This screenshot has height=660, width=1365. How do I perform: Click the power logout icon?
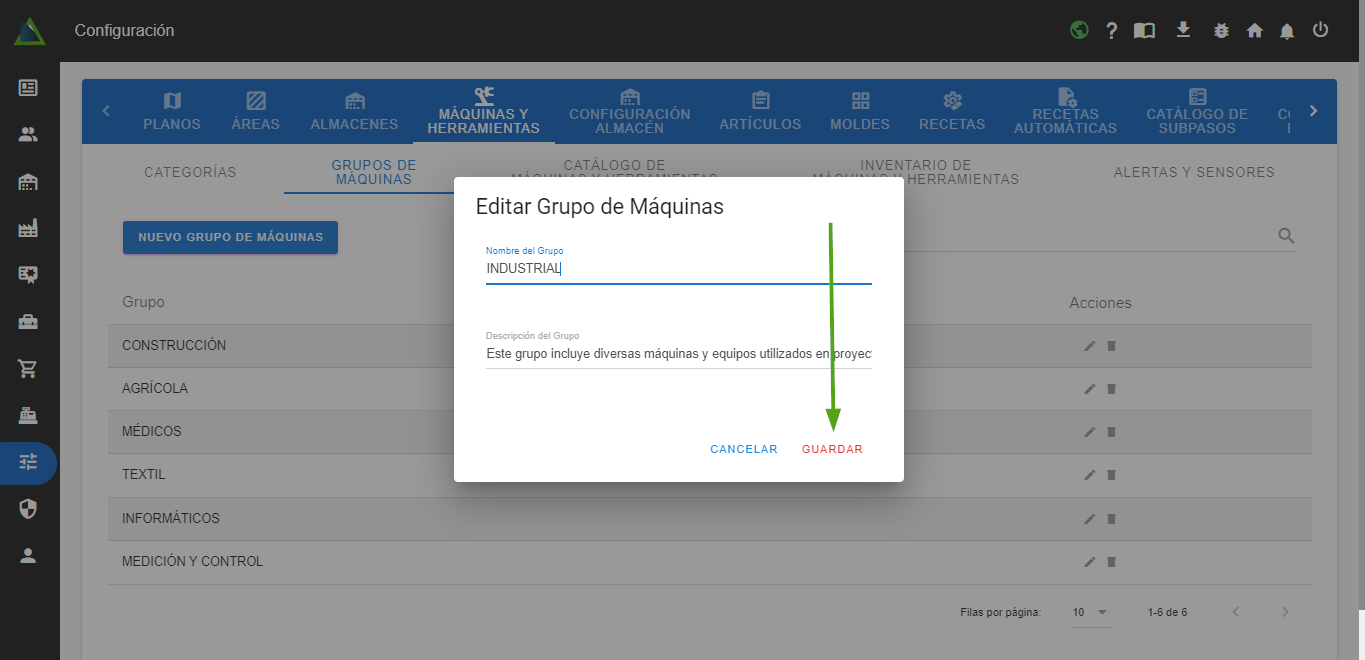[x=1321, y=30]
